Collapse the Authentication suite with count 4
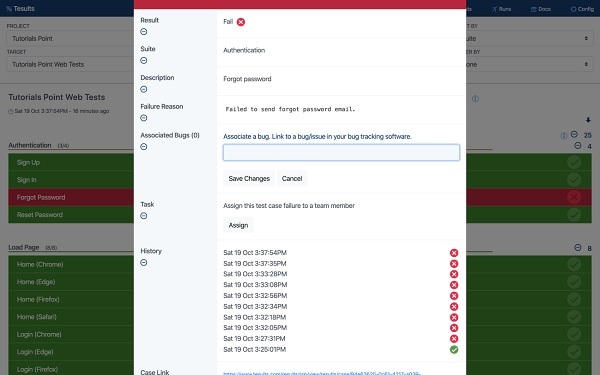600x375 pixels. click(x=578, y=145)
